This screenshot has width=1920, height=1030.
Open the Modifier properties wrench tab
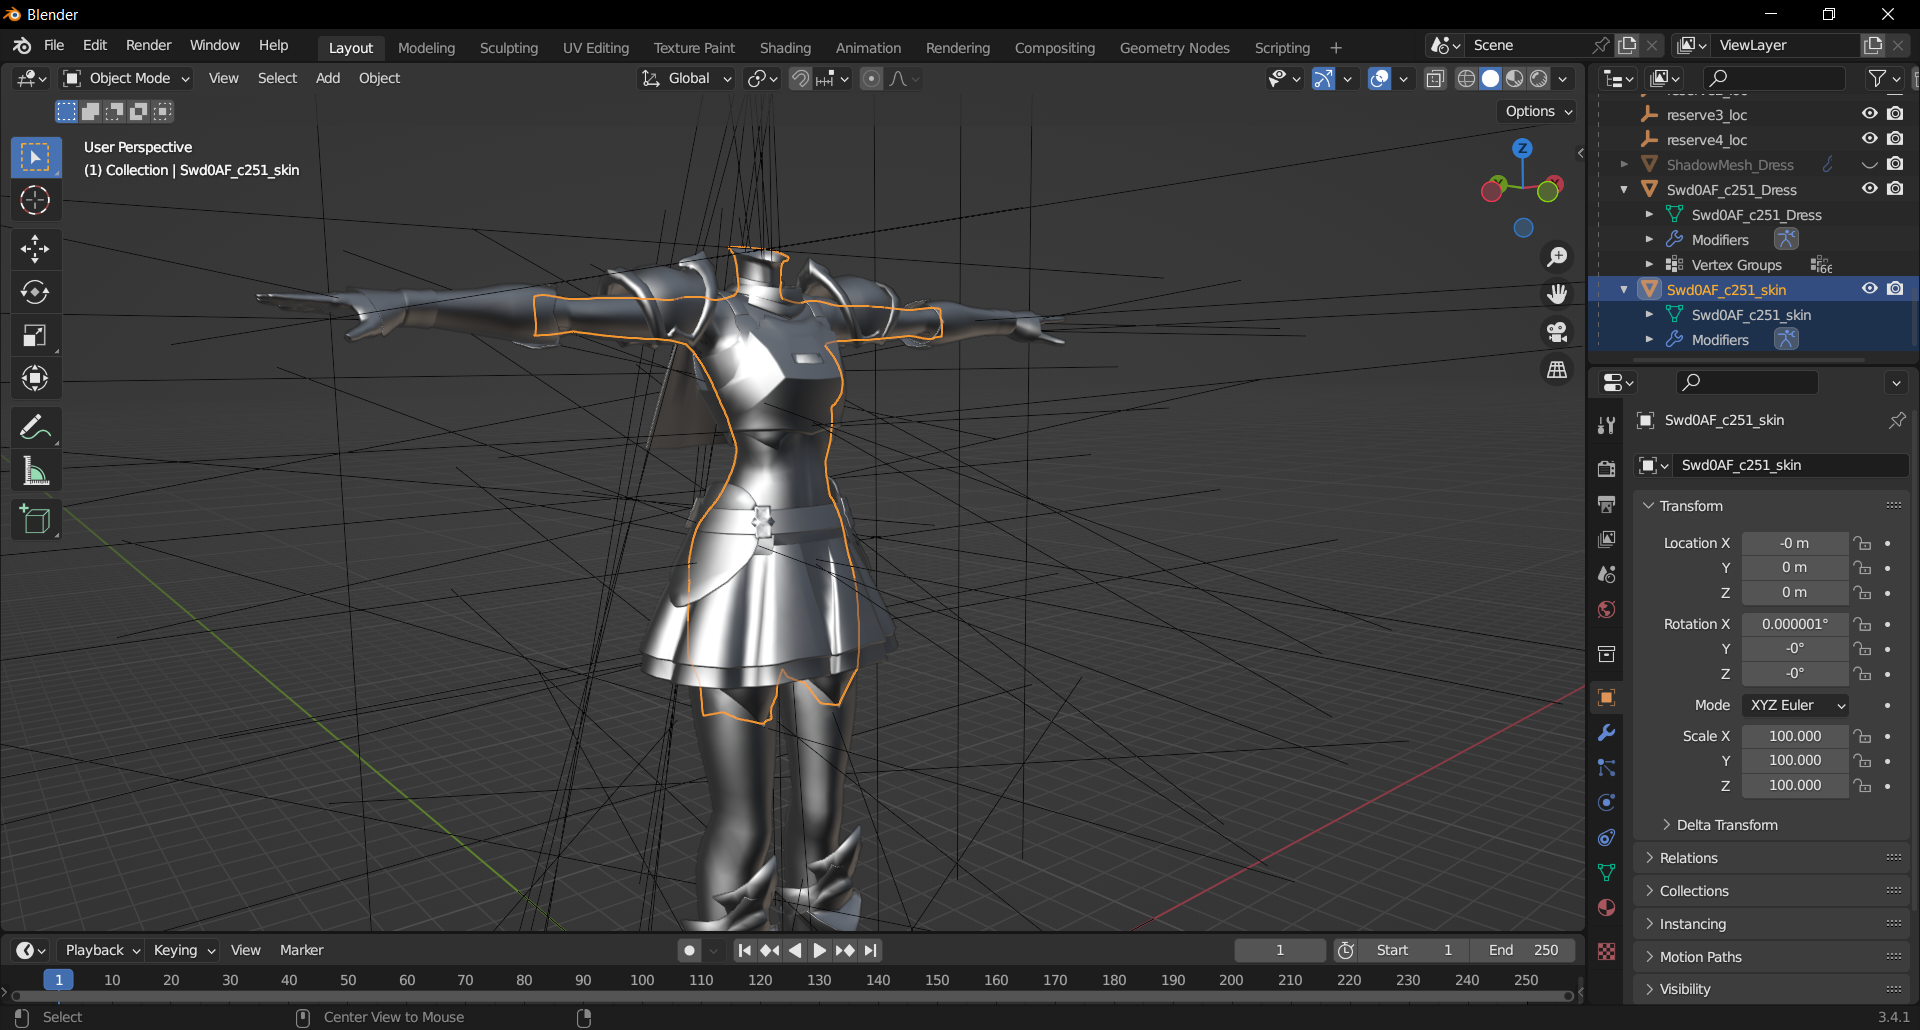pos(1607,733)
